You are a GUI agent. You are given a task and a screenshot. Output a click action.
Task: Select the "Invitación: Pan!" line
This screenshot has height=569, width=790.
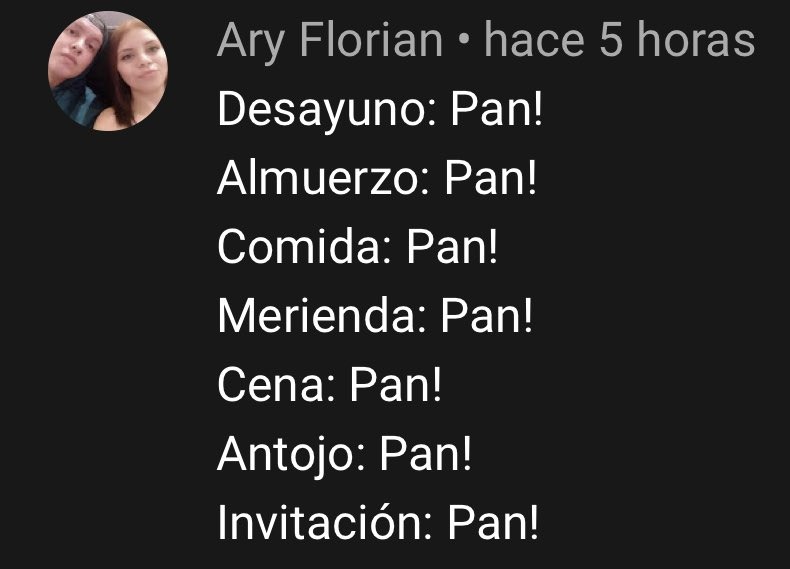click(378, 523)
